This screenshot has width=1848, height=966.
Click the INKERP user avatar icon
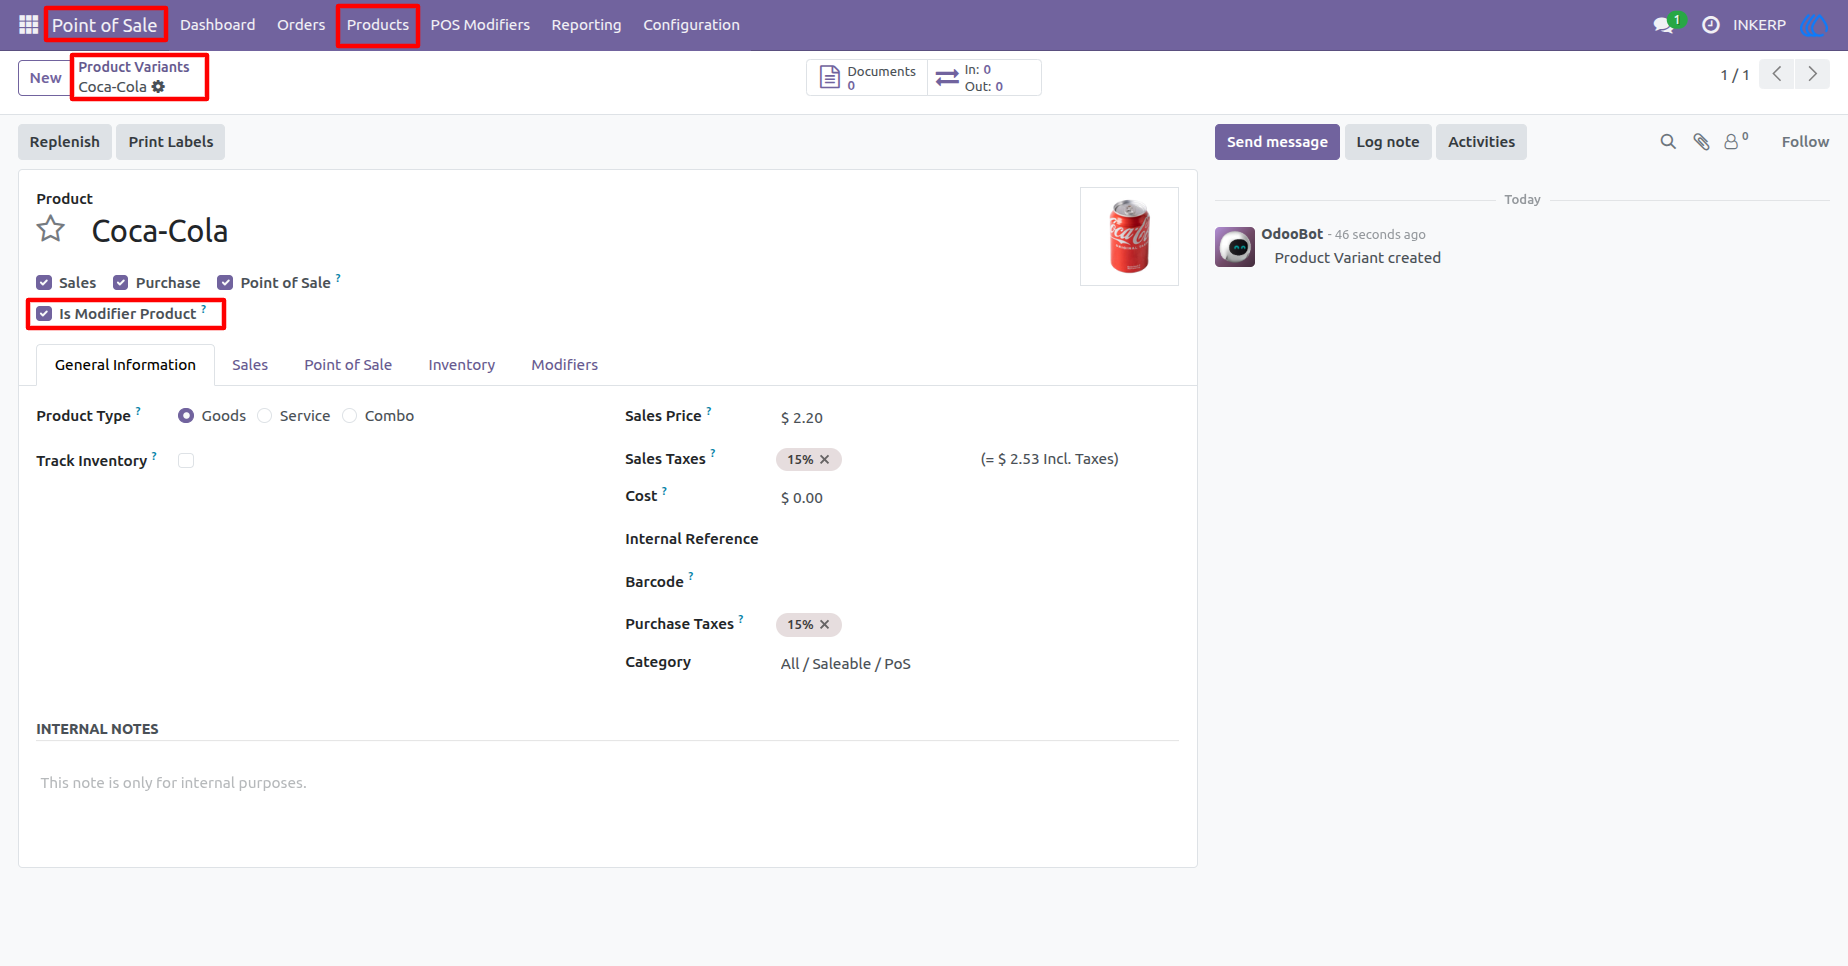tap(1813, 25)
